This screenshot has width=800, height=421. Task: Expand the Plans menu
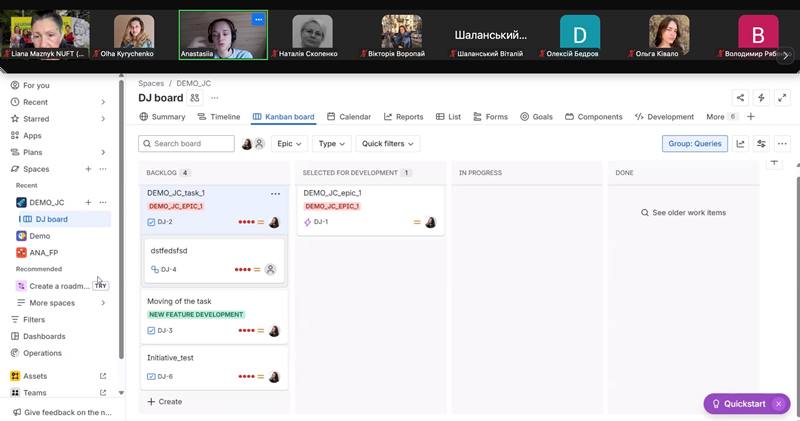tap(103, 152)
